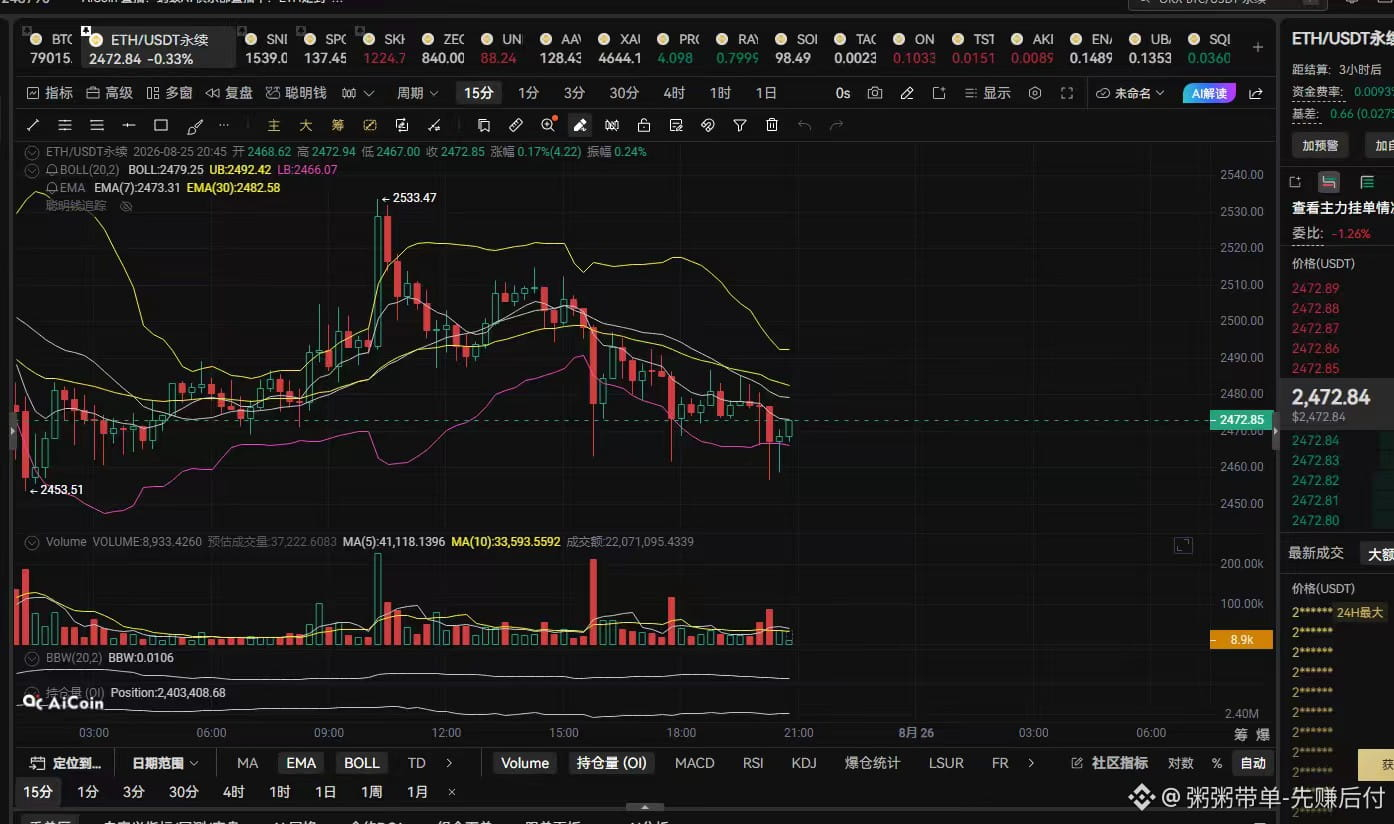Add a new ticker tab with plus
The height and width of the screenshot is (824, 1394).
(1258, 47)
